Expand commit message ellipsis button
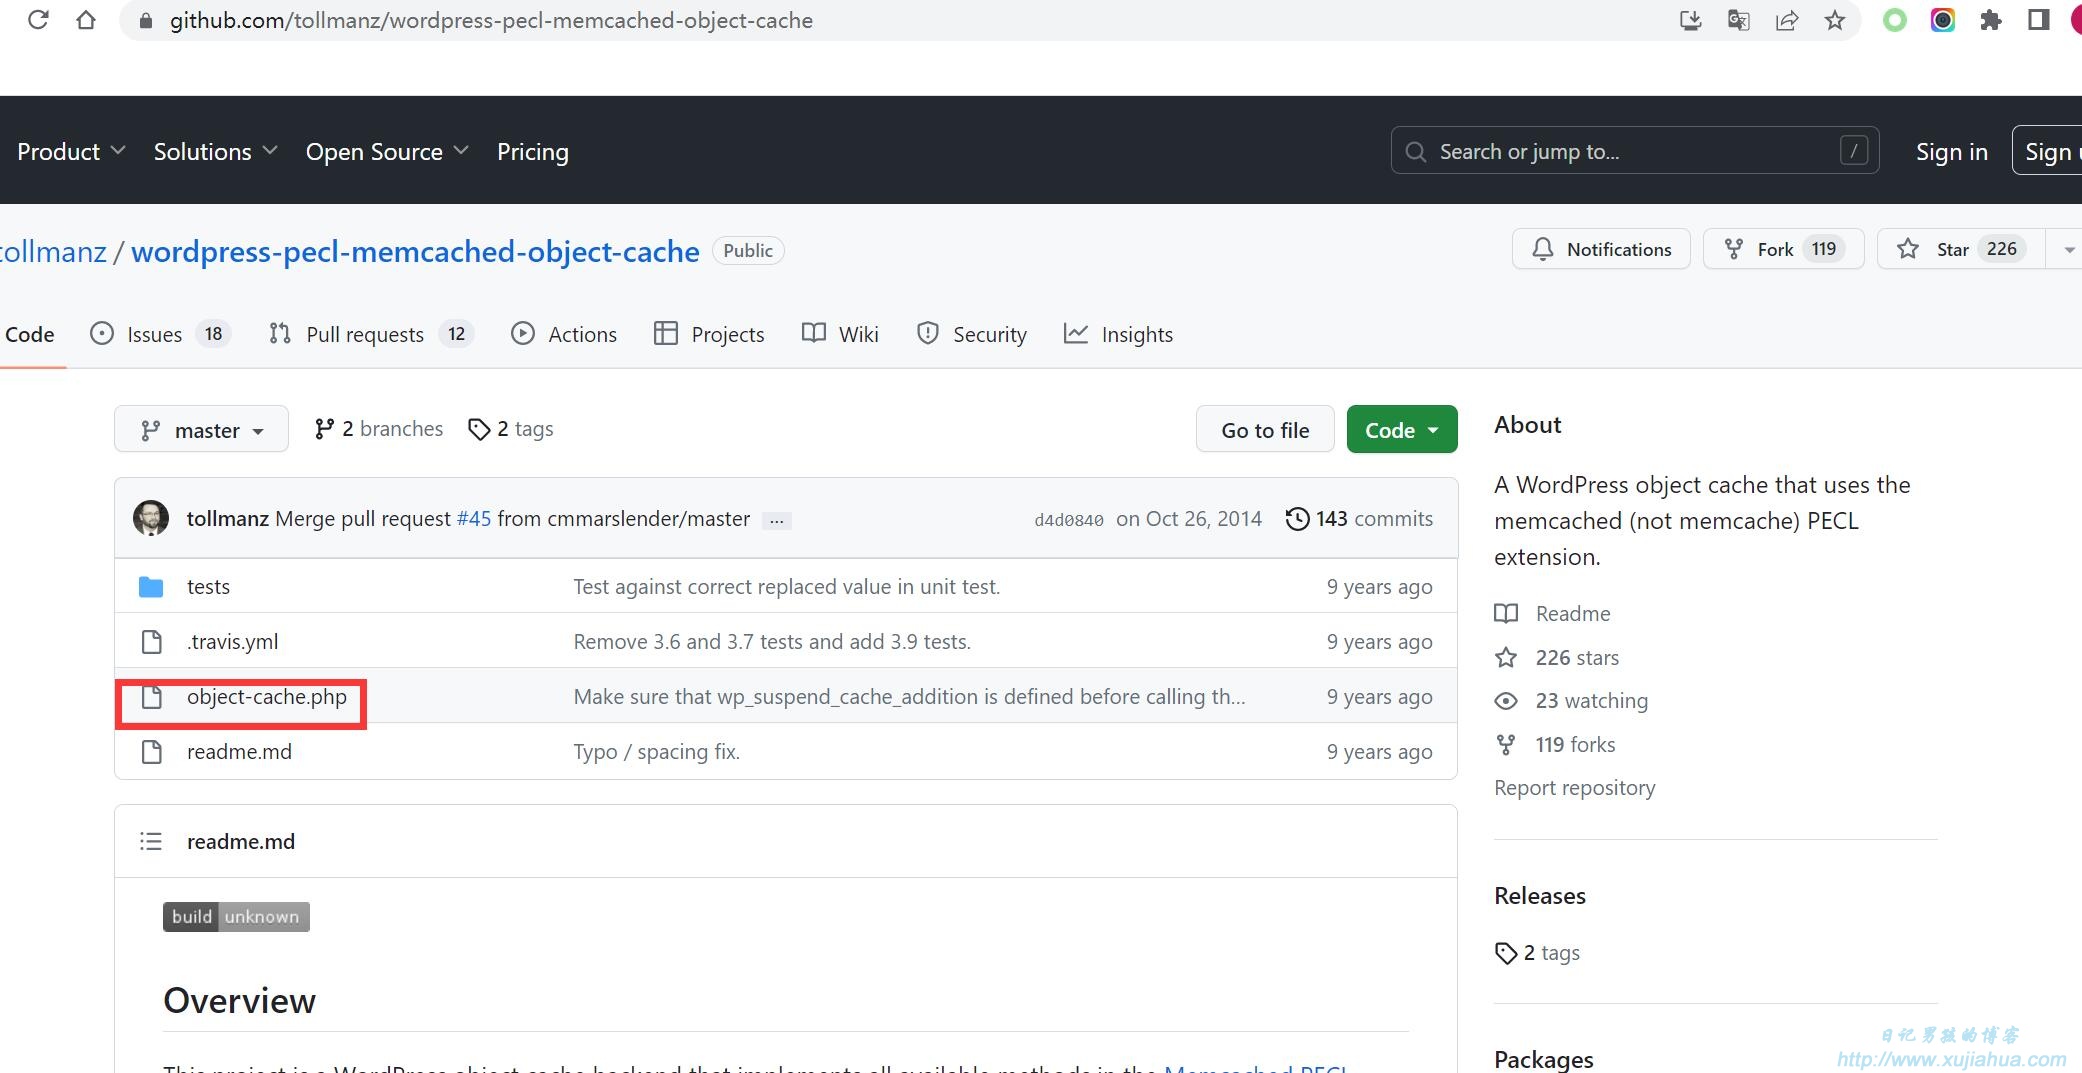2082x1073 pixels. pyautogui.click(x=776, y=520)
